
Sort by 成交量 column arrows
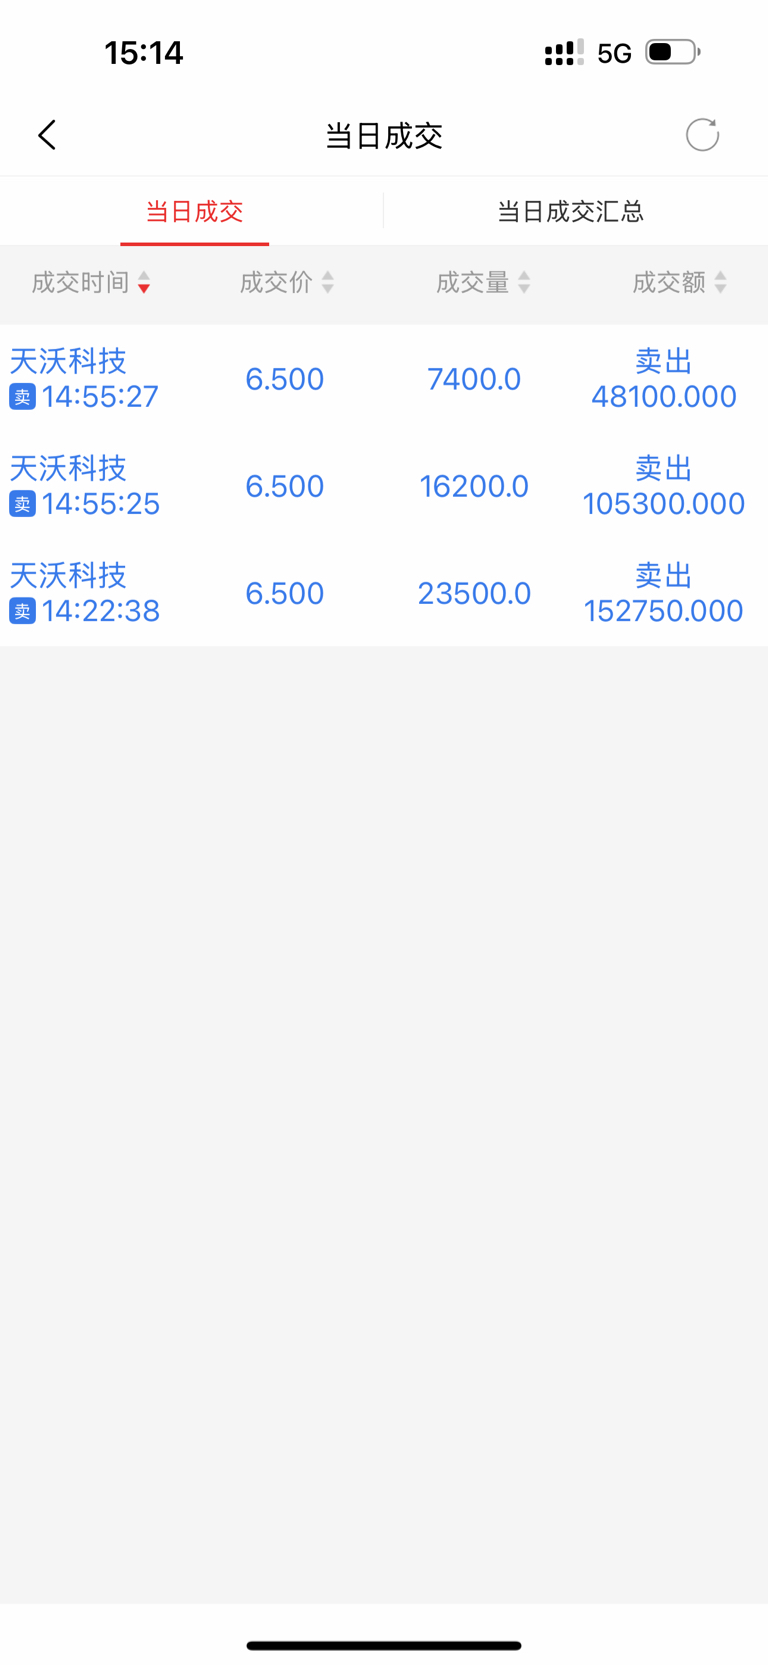[x=524, y=283]
